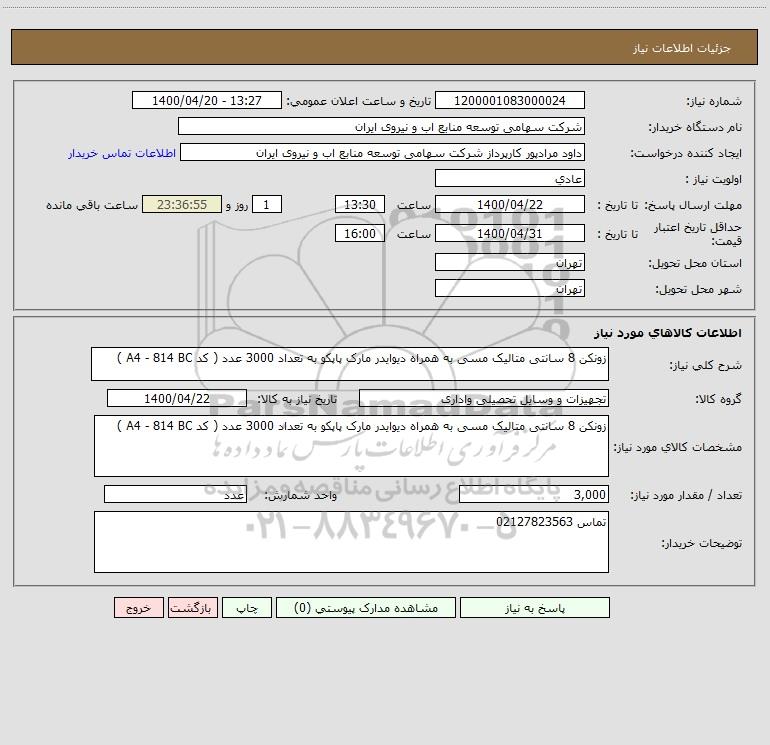Click the تاریخ نیاز به کالا label
Viewport: 770px width, 745px height.
(297, 399)
